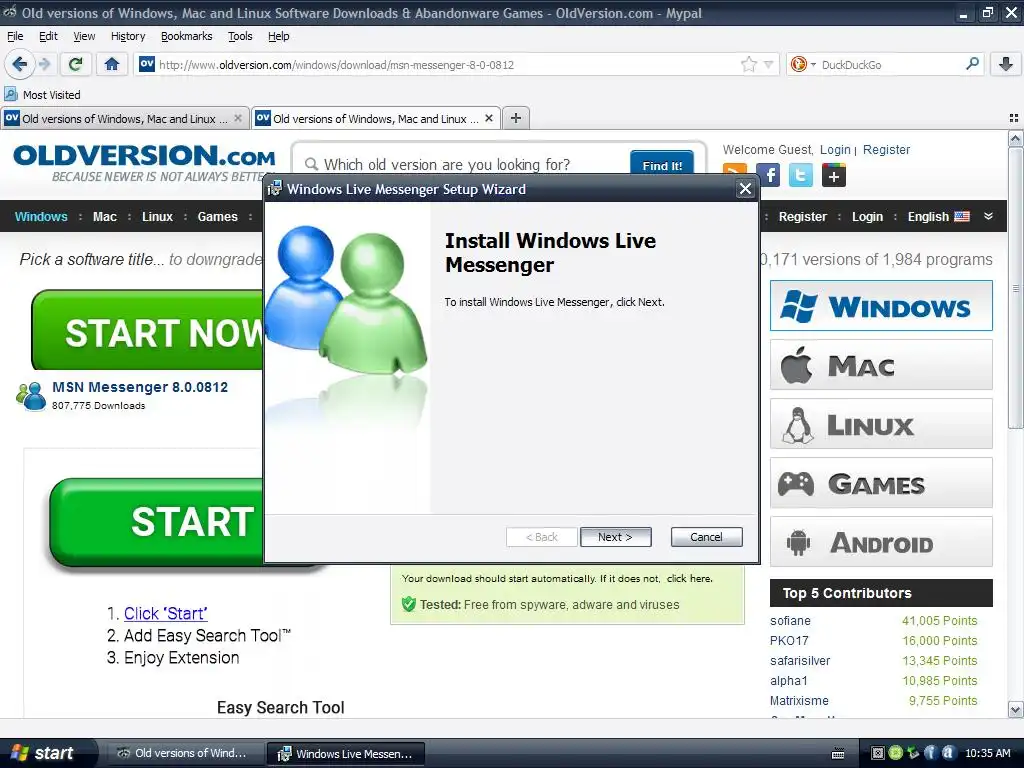Click the Login link beside Welcome Guest
The image size is (1024, 768).
tap(835, 150)
